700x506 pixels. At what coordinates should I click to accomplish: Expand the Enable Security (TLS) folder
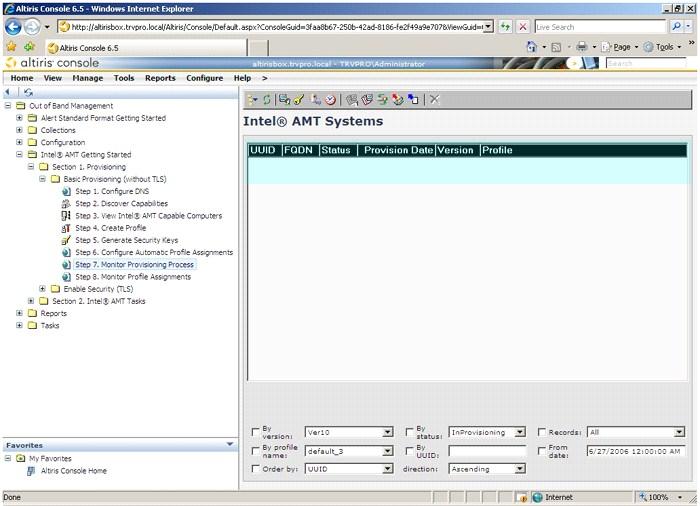(42, 289)
